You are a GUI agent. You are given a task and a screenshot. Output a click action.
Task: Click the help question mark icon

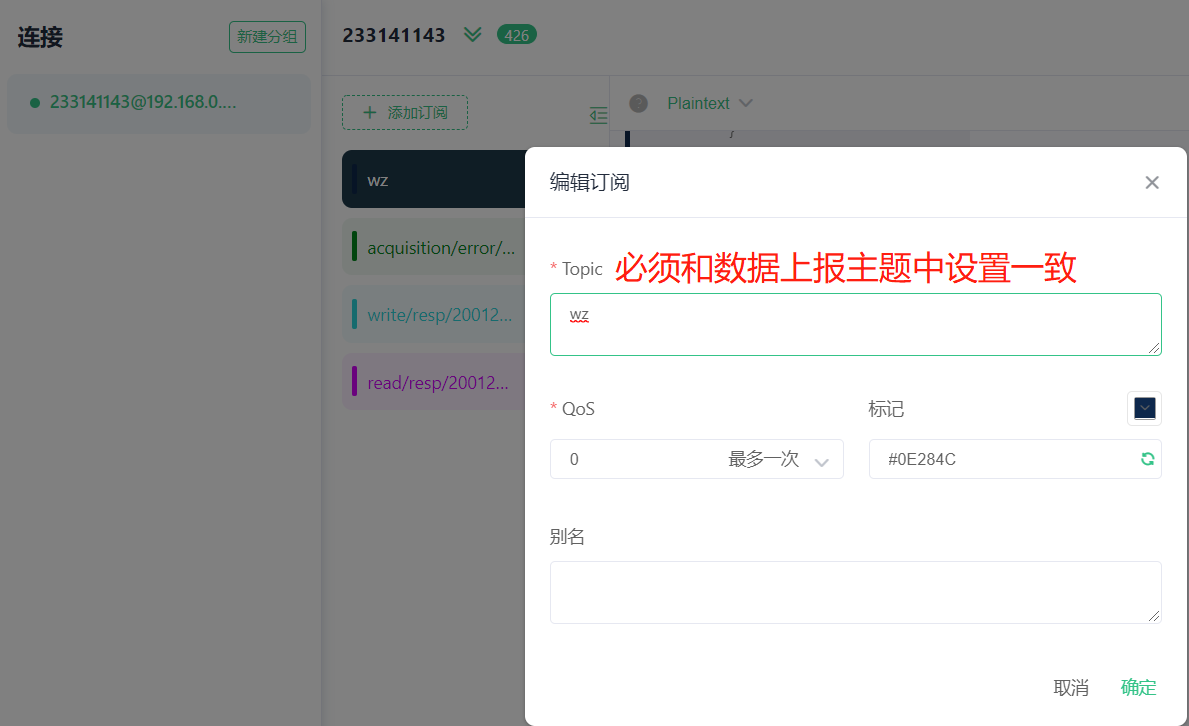click(638, 103)
